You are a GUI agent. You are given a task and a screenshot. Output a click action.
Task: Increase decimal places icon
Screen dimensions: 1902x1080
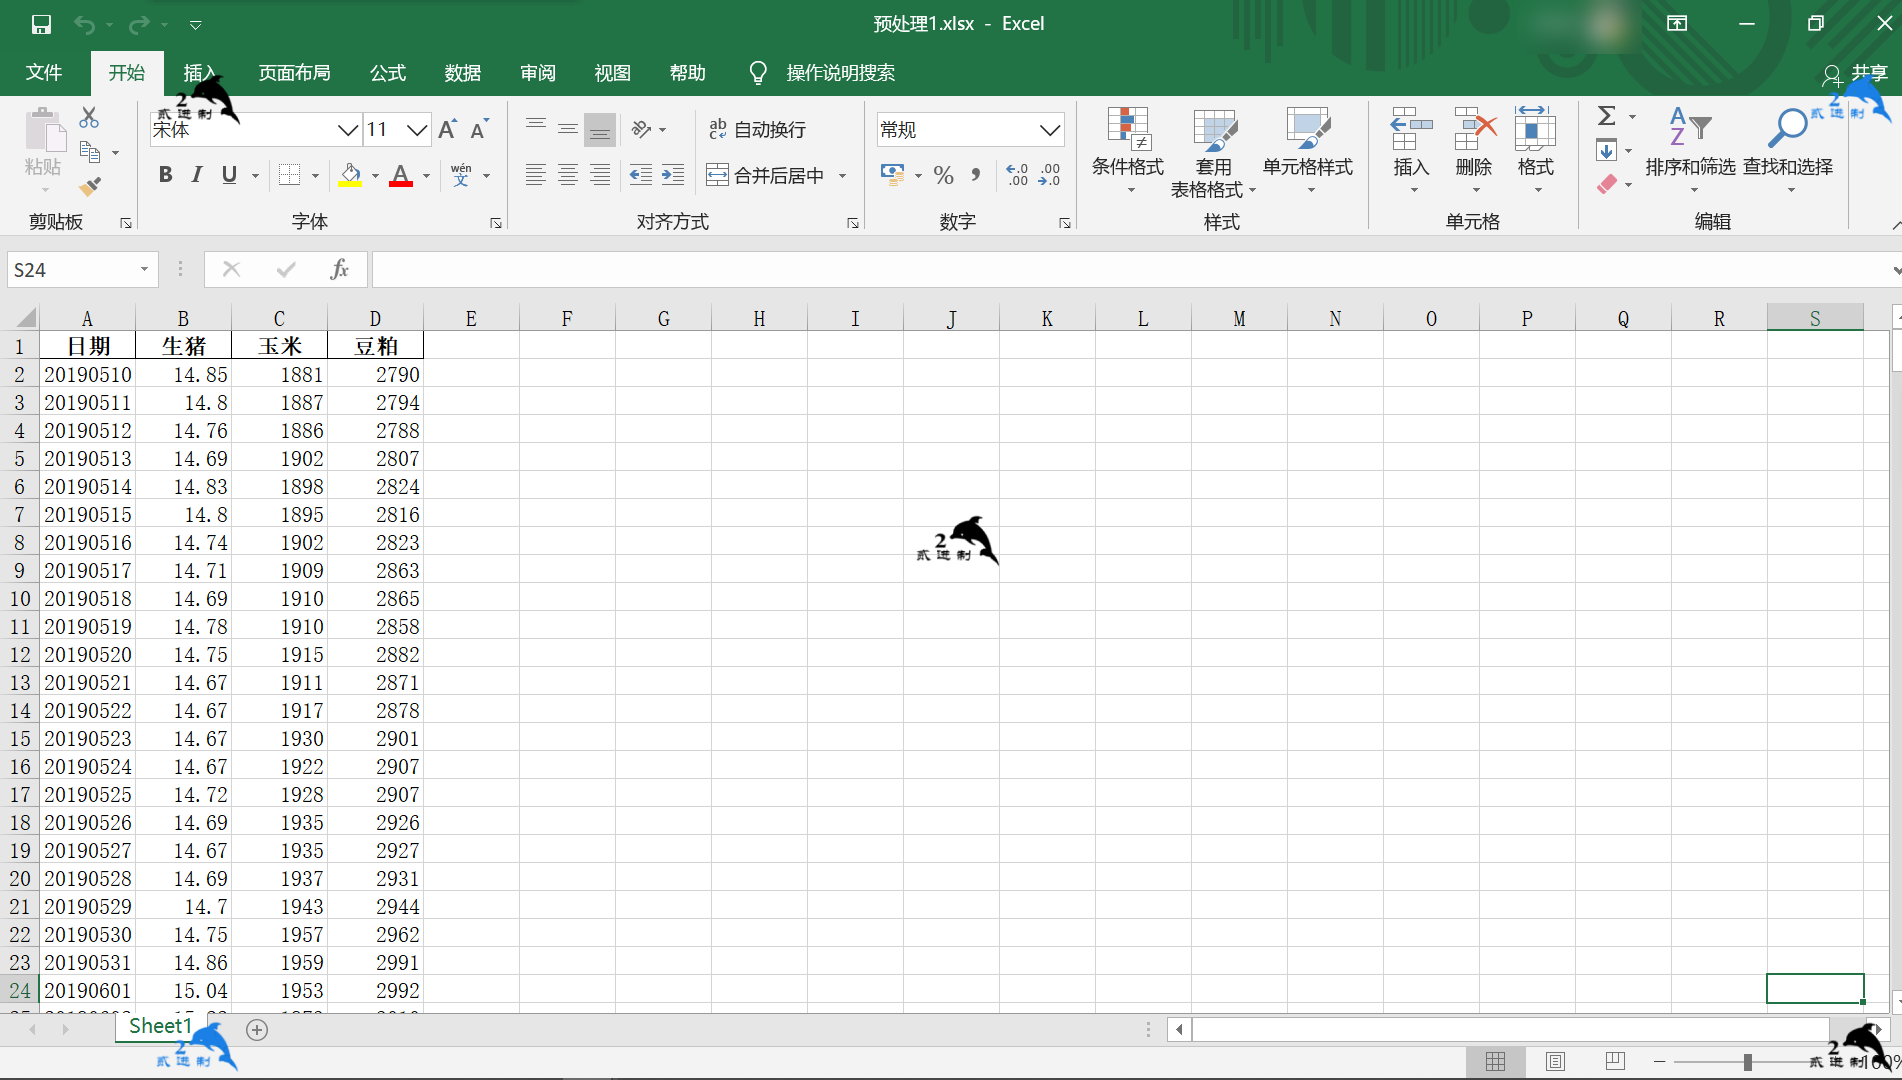(1017, 175)
